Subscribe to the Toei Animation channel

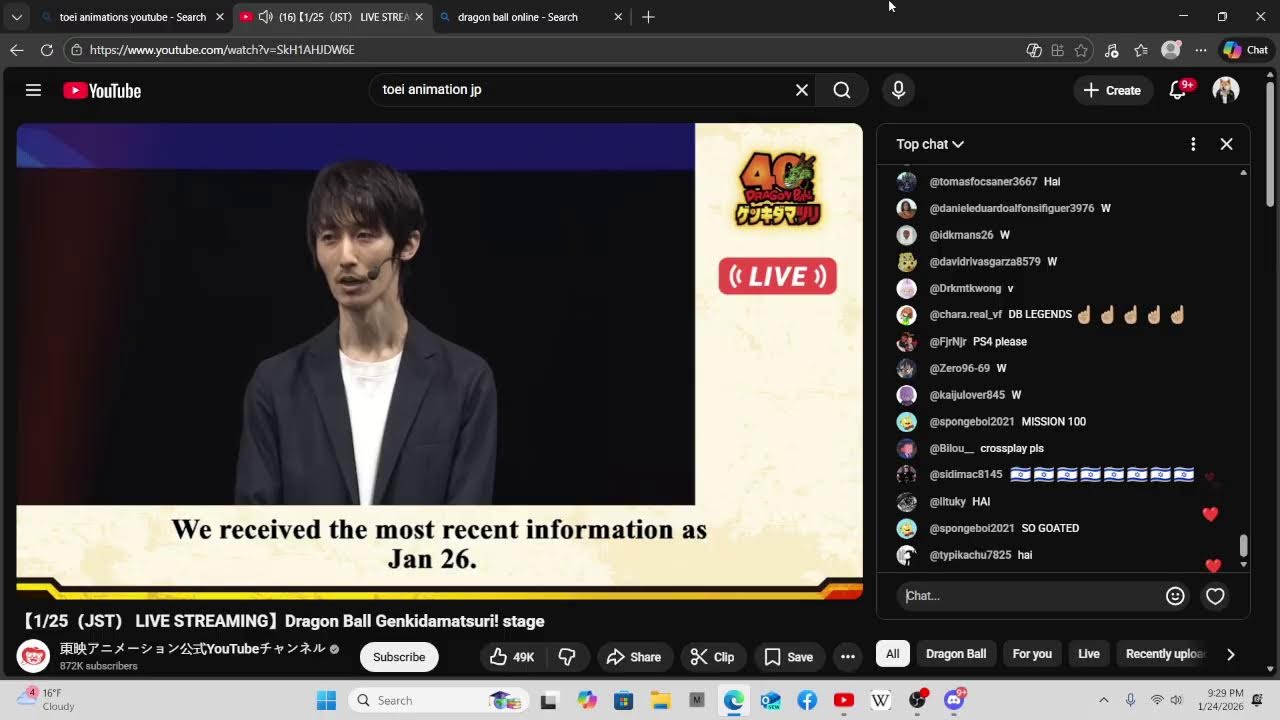pos(399,657)
